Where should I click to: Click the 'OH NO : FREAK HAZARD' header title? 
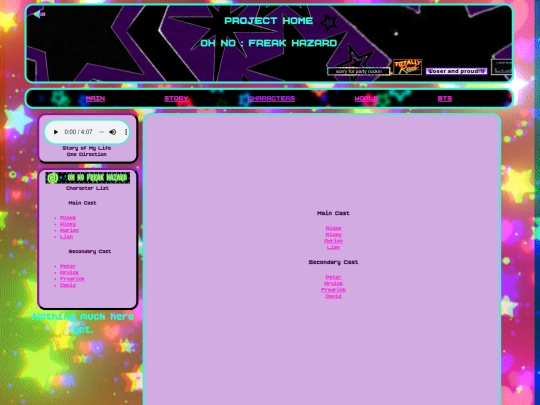(269, 43)
